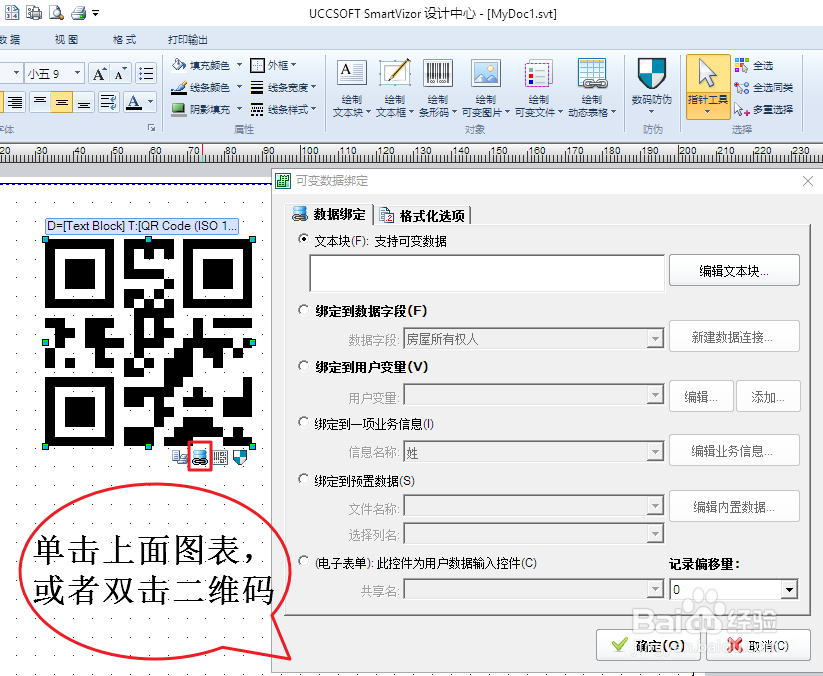Open 文件名称 combo box

(x=533, y=506)
